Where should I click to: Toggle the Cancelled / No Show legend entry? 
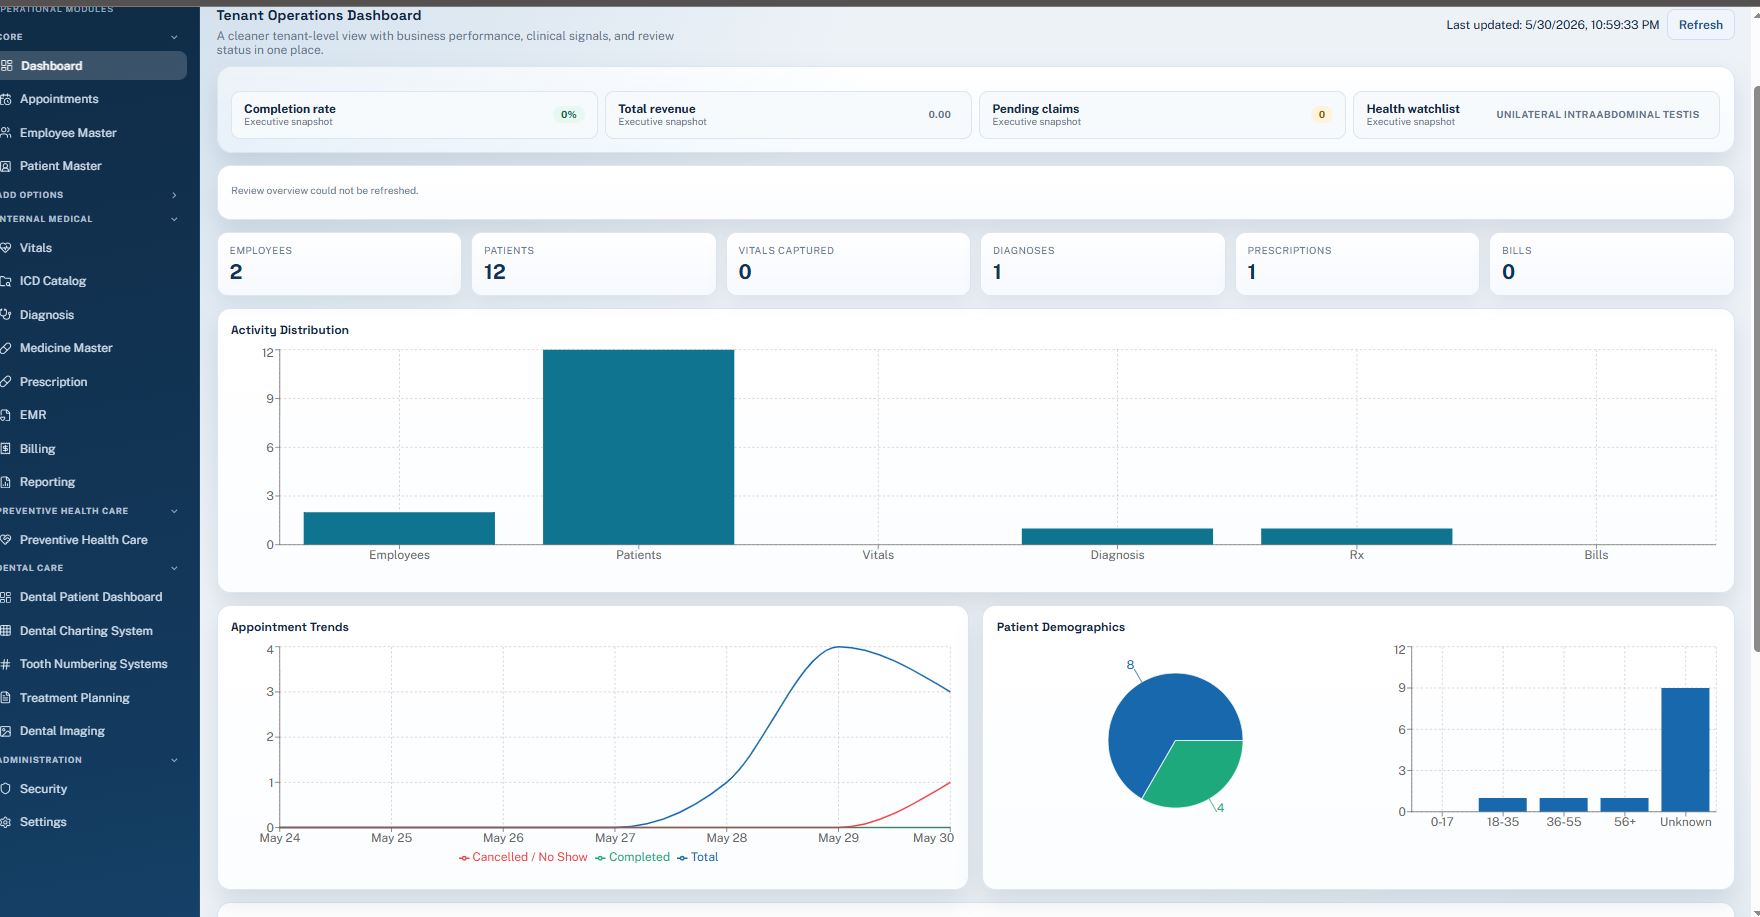click(523, 857)
